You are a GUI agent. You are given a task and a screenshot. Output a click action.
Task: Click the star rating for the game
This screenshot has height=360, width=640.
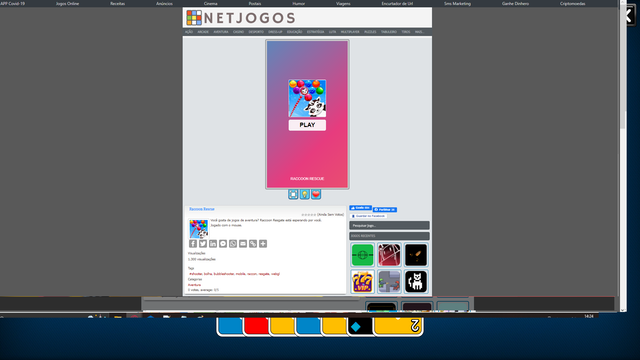[x=309, y=215]
